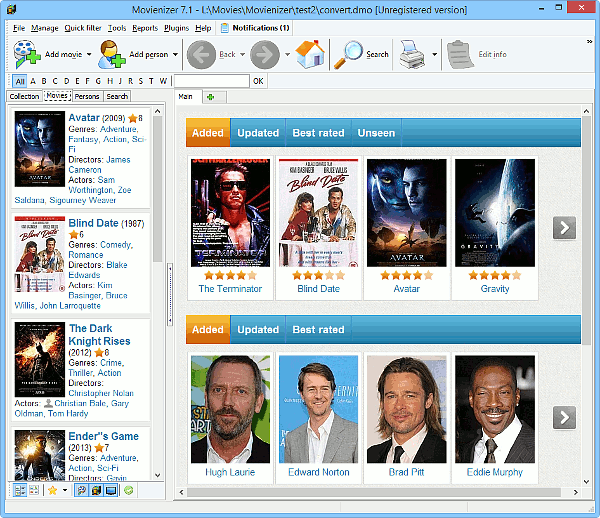Click the Movienizer app icon in title bar
This screenshot has width=600, height=518.
point(11,9)
